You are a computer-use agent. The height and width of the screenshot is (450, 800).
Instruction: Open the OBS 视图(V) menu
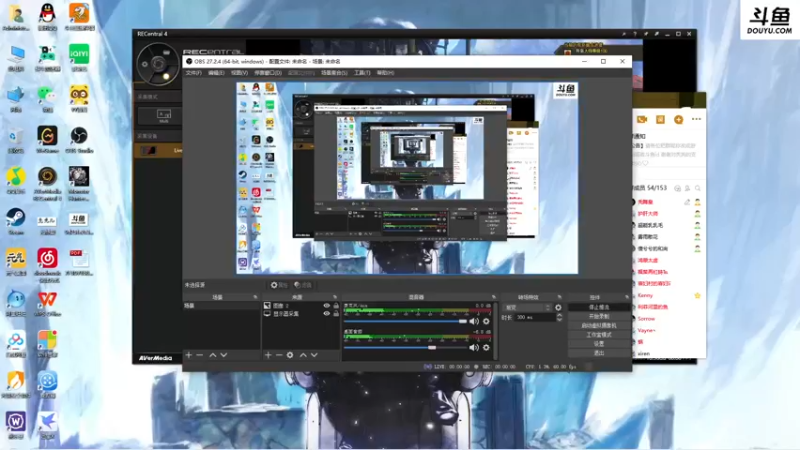point(239,73)
